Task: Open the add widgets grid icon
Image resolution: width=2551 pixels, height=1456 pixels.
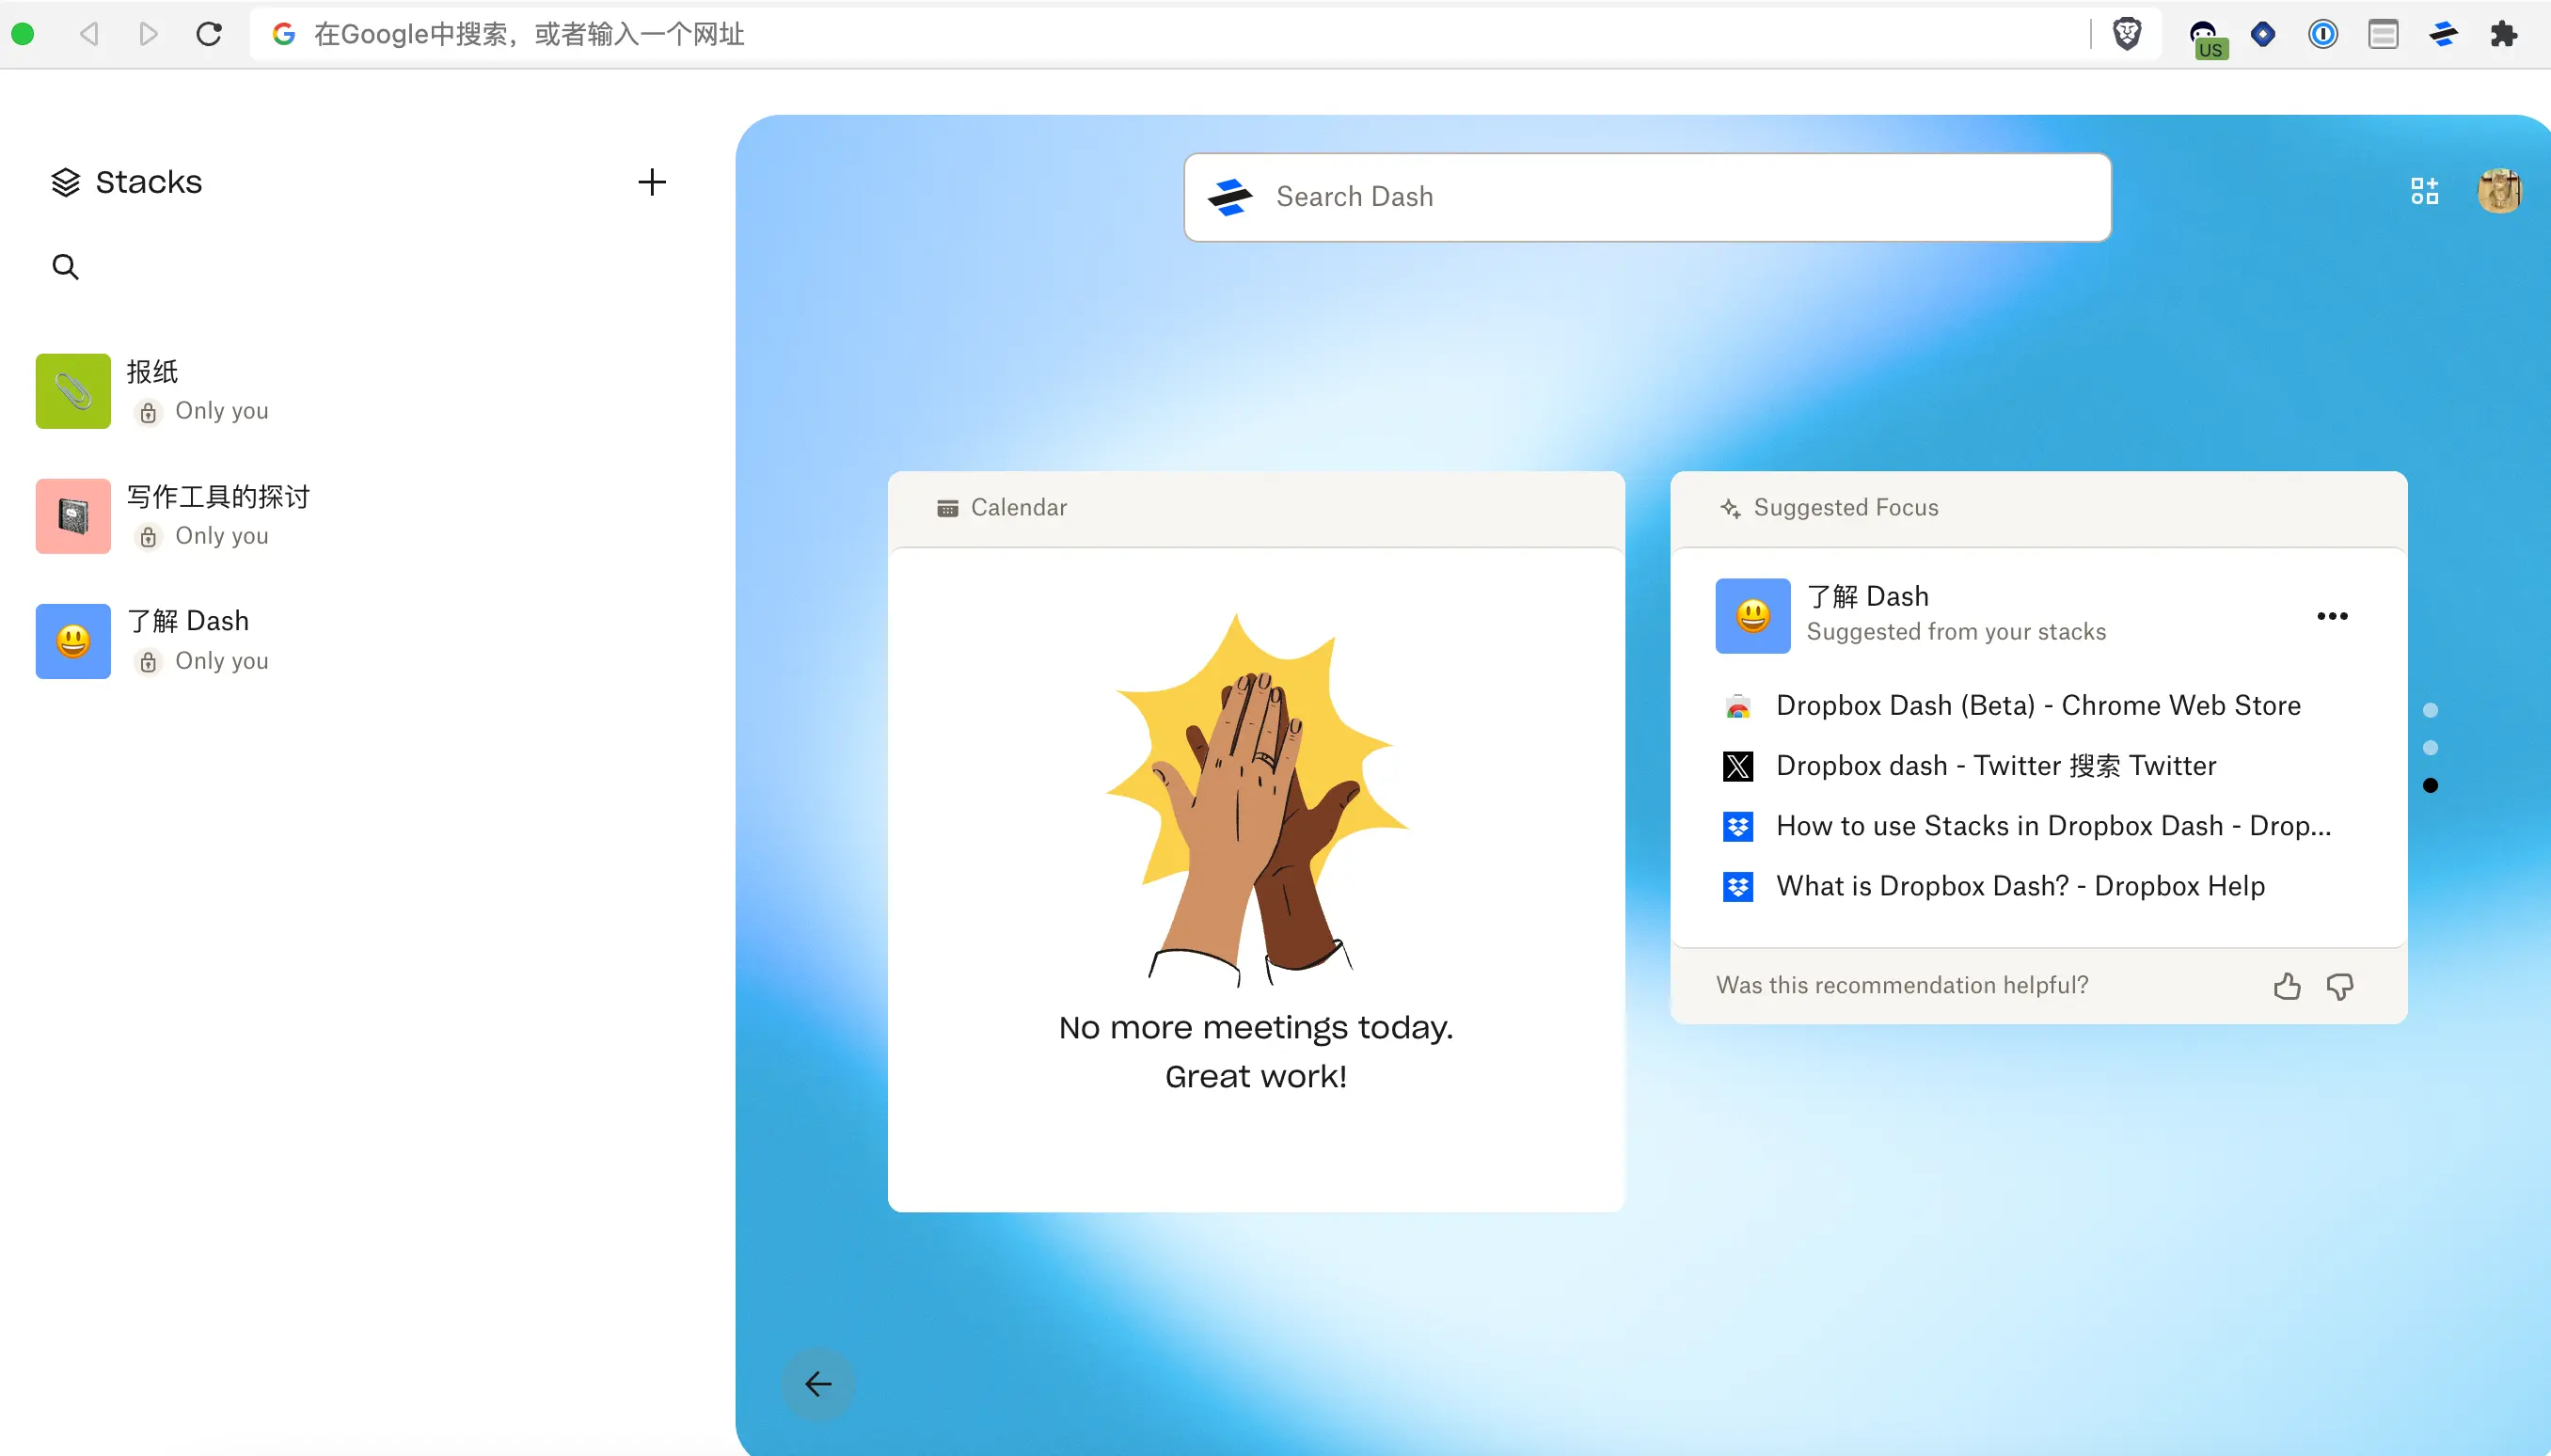Action: click(x=2424, y=190)
